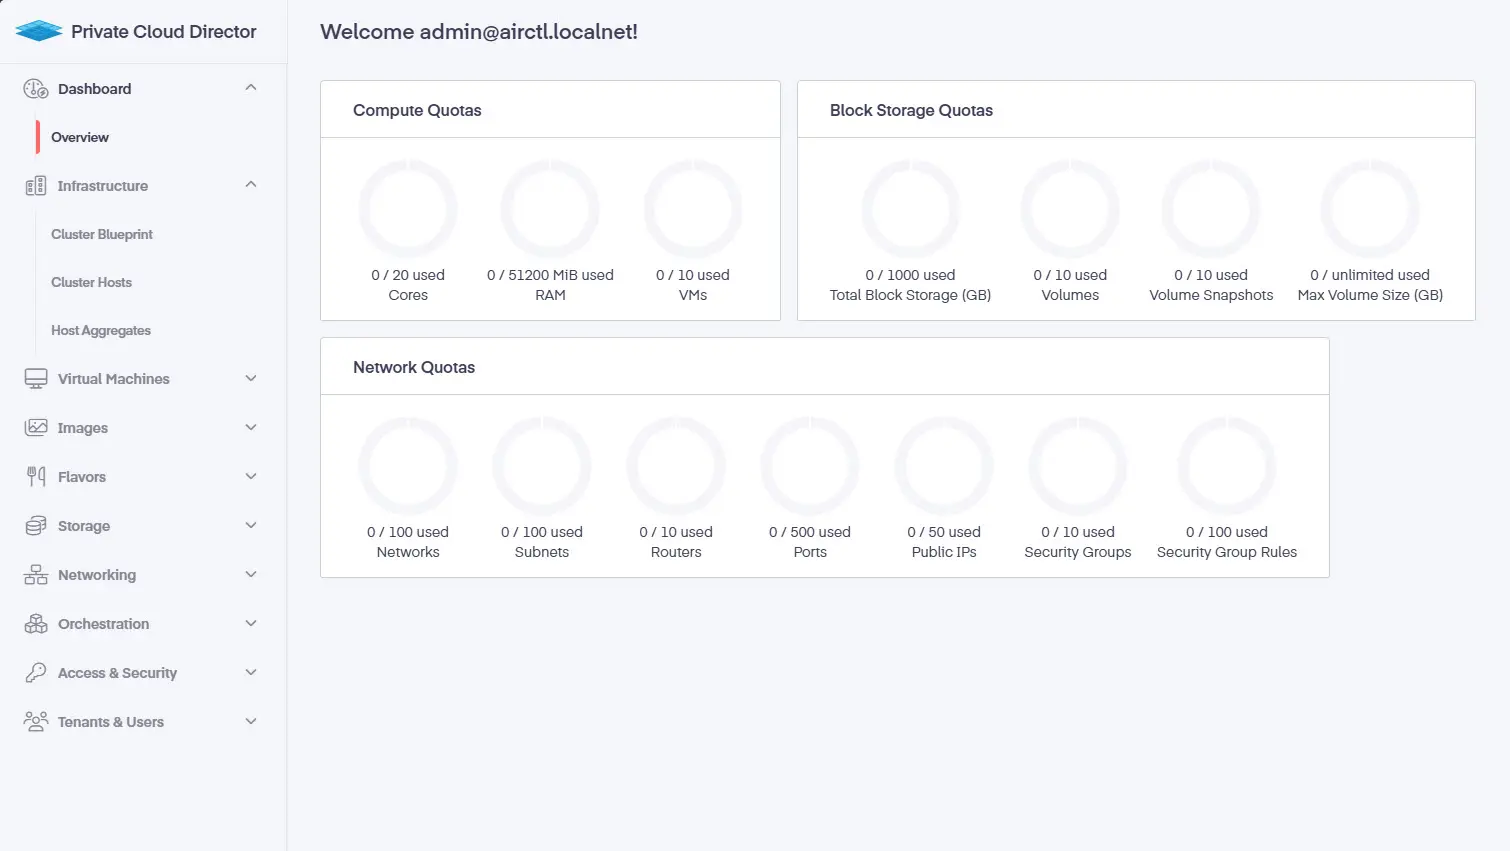Click the Storage database icon
The image size is (1510, 851).
[36, 526]
